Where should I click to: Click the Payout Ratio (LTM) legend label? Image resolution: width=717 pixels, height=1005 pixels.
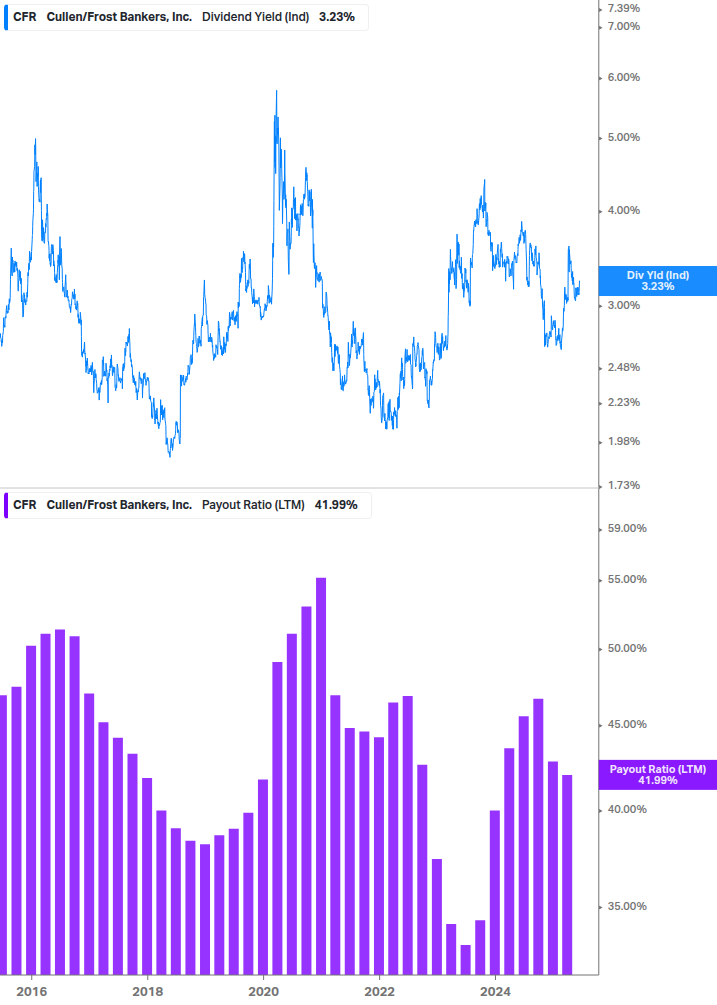point(253,505)
